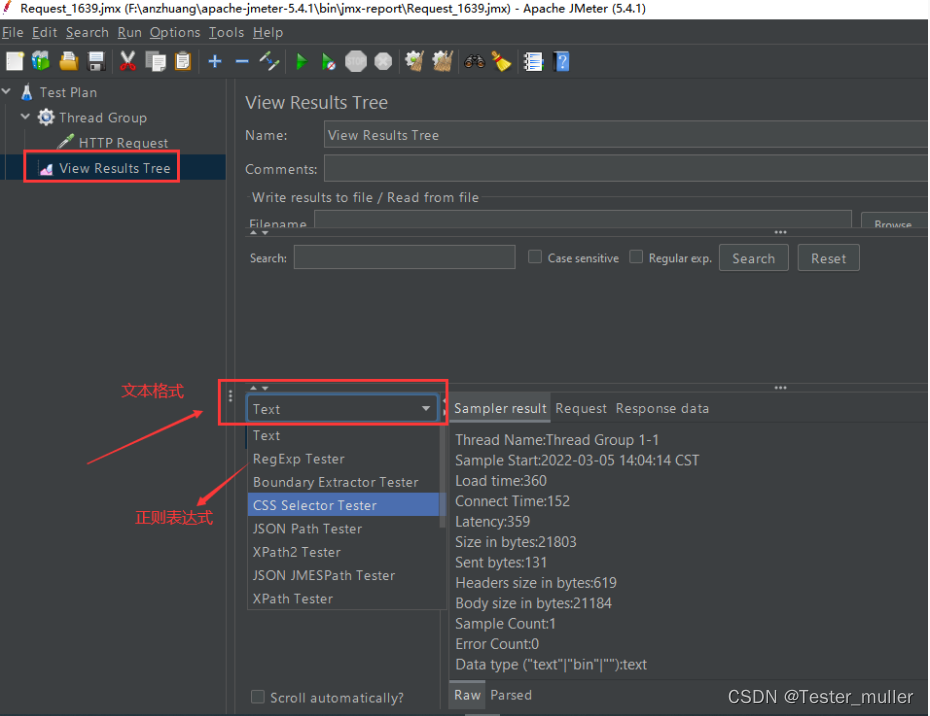Choose XPath Tester option

343,599
